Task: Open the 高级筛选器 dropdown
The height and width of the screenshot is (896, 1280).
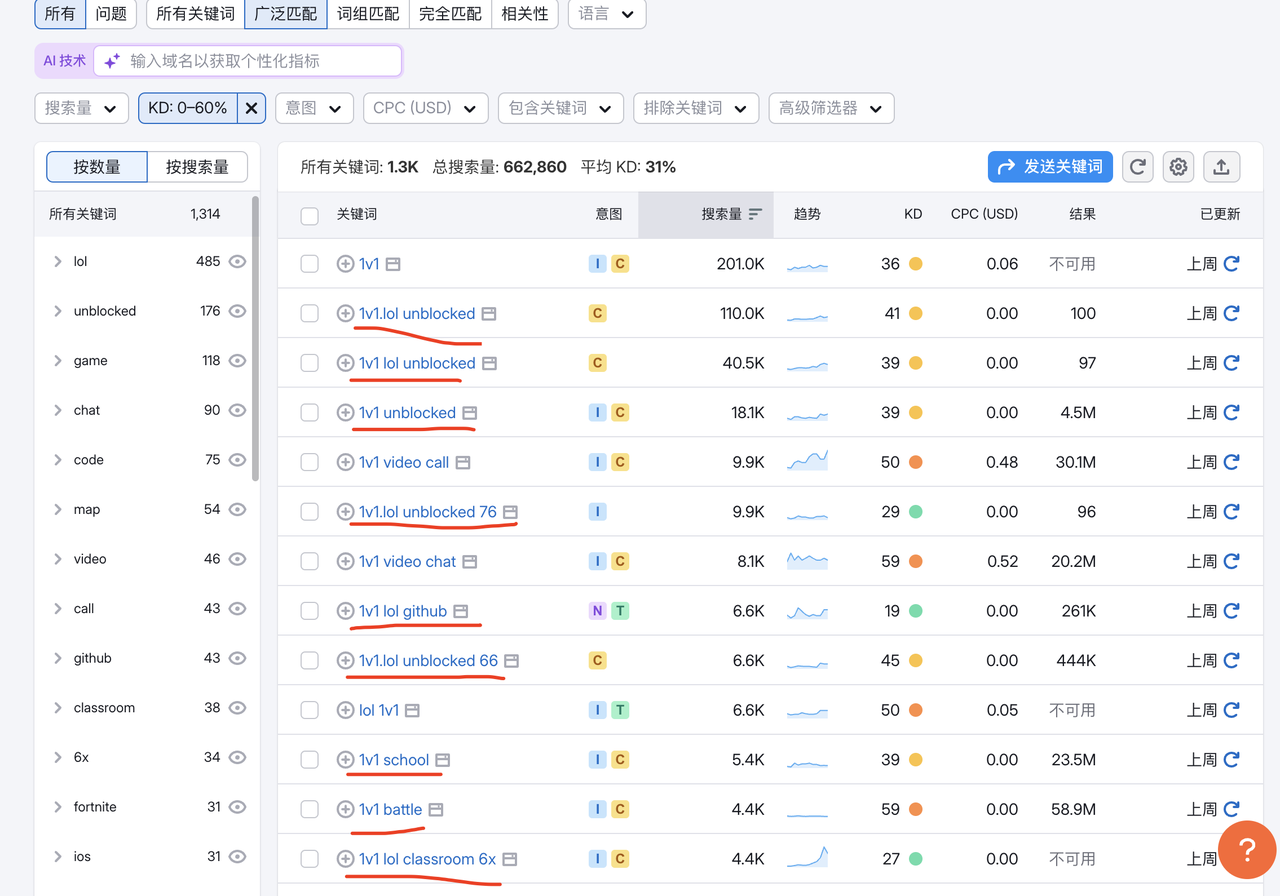Action: [831, 108]
